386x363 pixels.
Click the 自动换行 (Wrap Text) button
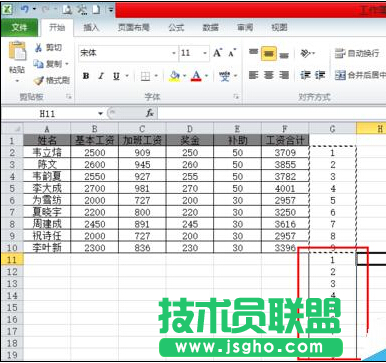(x=357, y=53)
